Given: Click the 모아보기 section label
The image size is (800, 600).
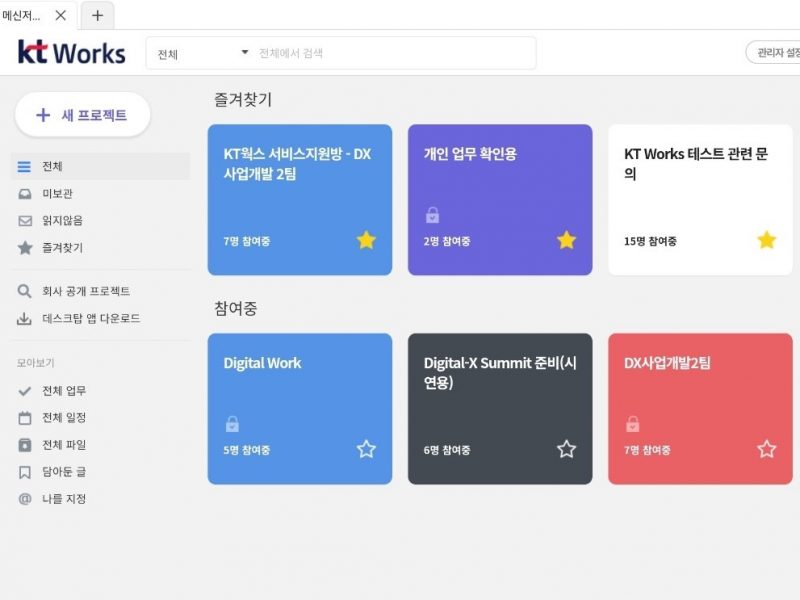Looking at the screenshot, I should click(x=35, y=363).
